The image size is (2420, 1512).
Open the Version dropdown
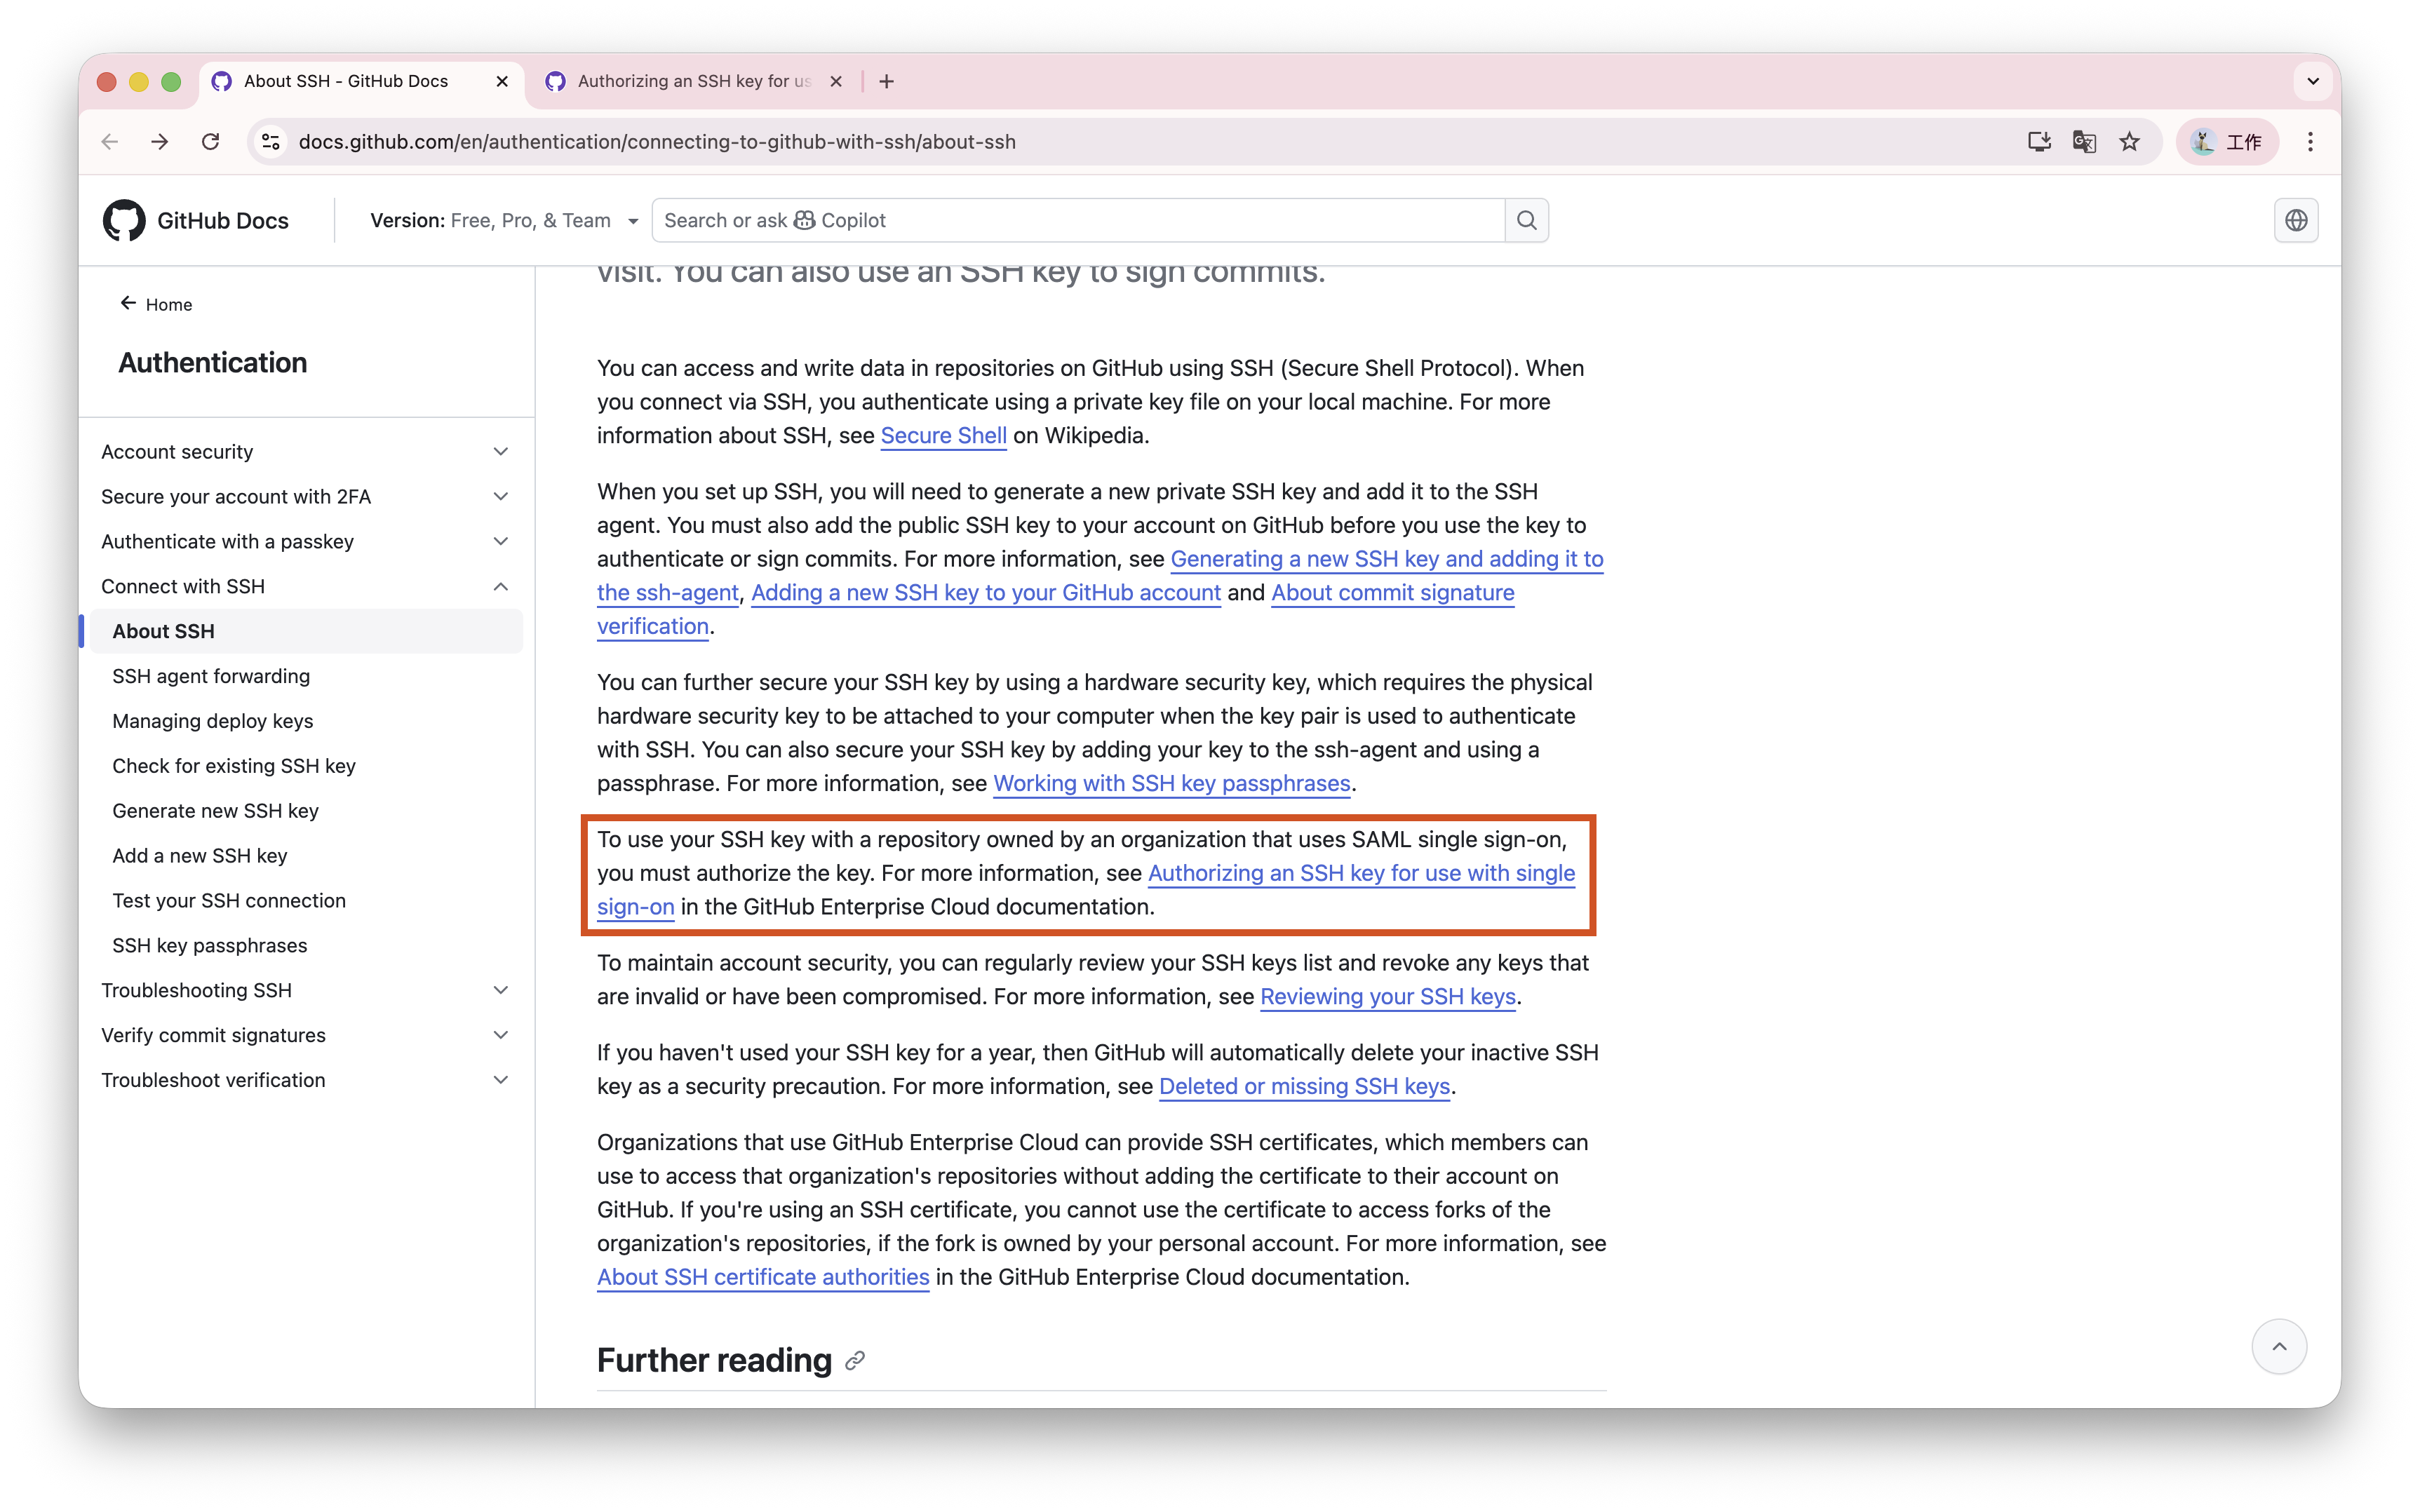[x=504, y=220]
